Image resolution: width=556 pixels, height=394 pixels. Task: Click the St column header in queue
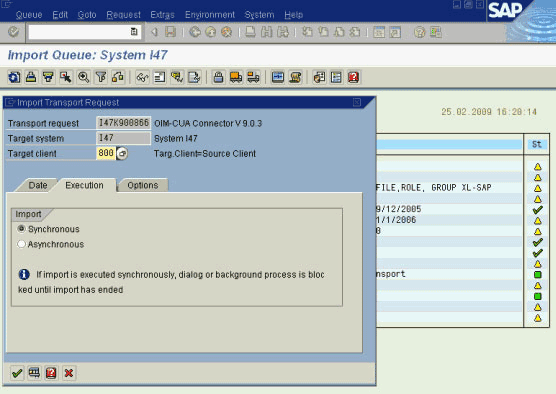point(536,144)
